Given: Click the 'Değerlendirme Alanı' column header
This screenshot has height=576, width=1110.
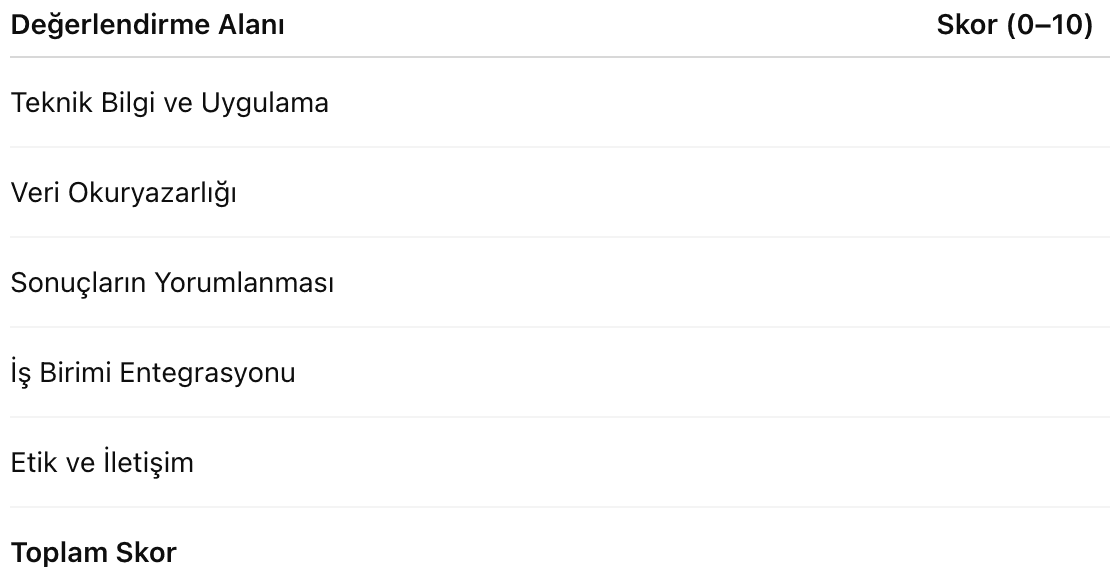Looking at the screenshot, I should tap(147, 27).
